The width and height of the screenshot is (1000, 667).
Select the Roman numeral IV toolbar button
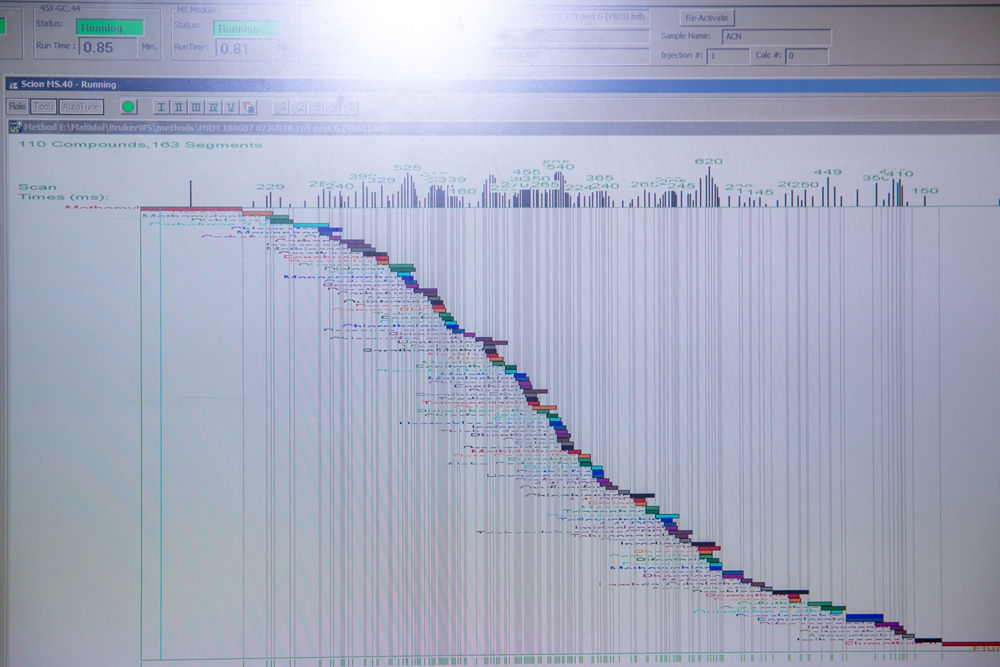[213, 106]
